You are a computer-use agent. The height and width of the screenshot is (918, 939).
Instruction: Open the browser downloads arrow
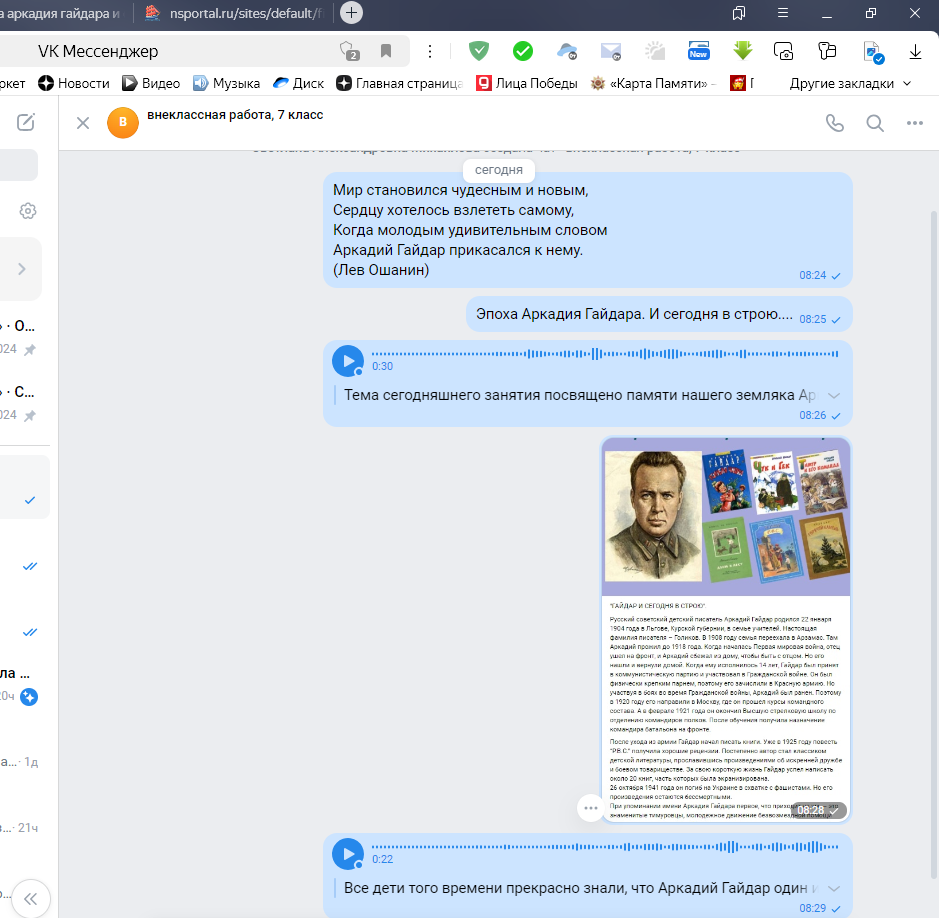tap(915, 51)
